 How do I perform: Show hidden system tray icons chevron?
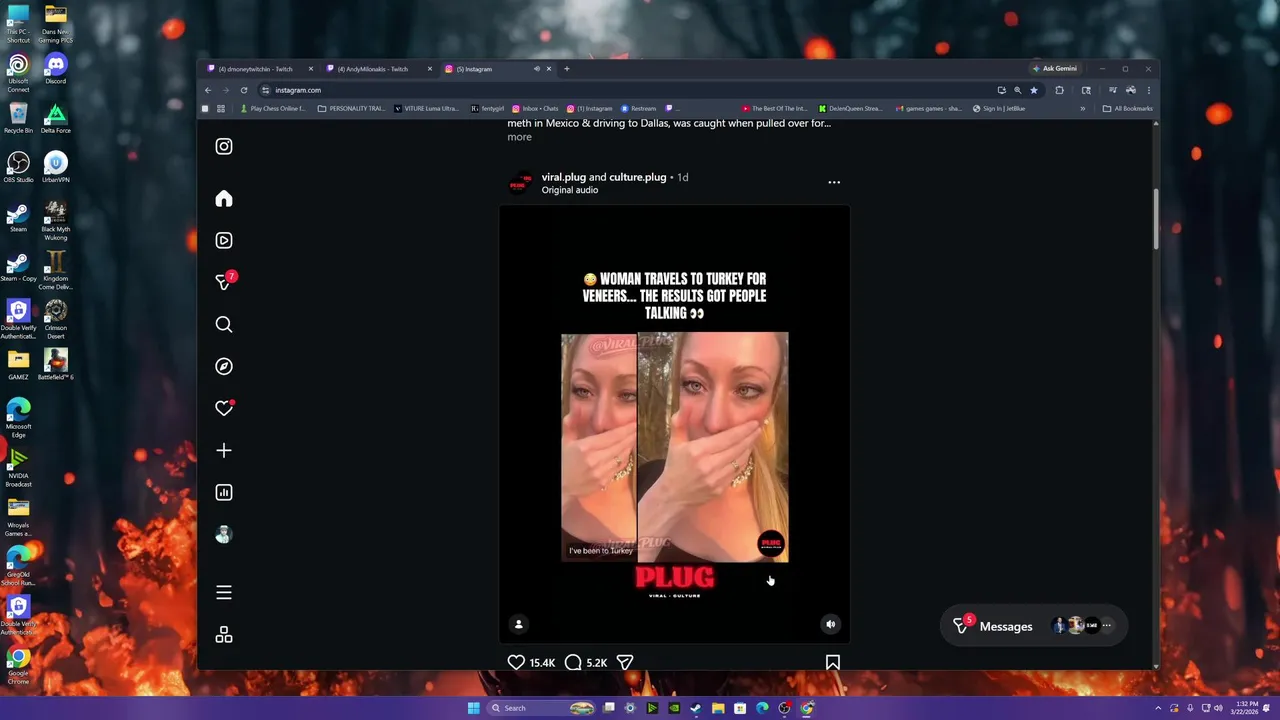coord(1159,708)
